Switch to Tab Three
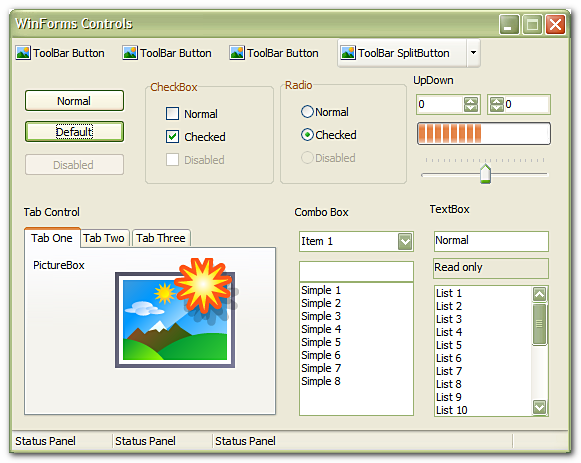Image resolution: width=581 pixels, height=463 pixels. [161, 238]
